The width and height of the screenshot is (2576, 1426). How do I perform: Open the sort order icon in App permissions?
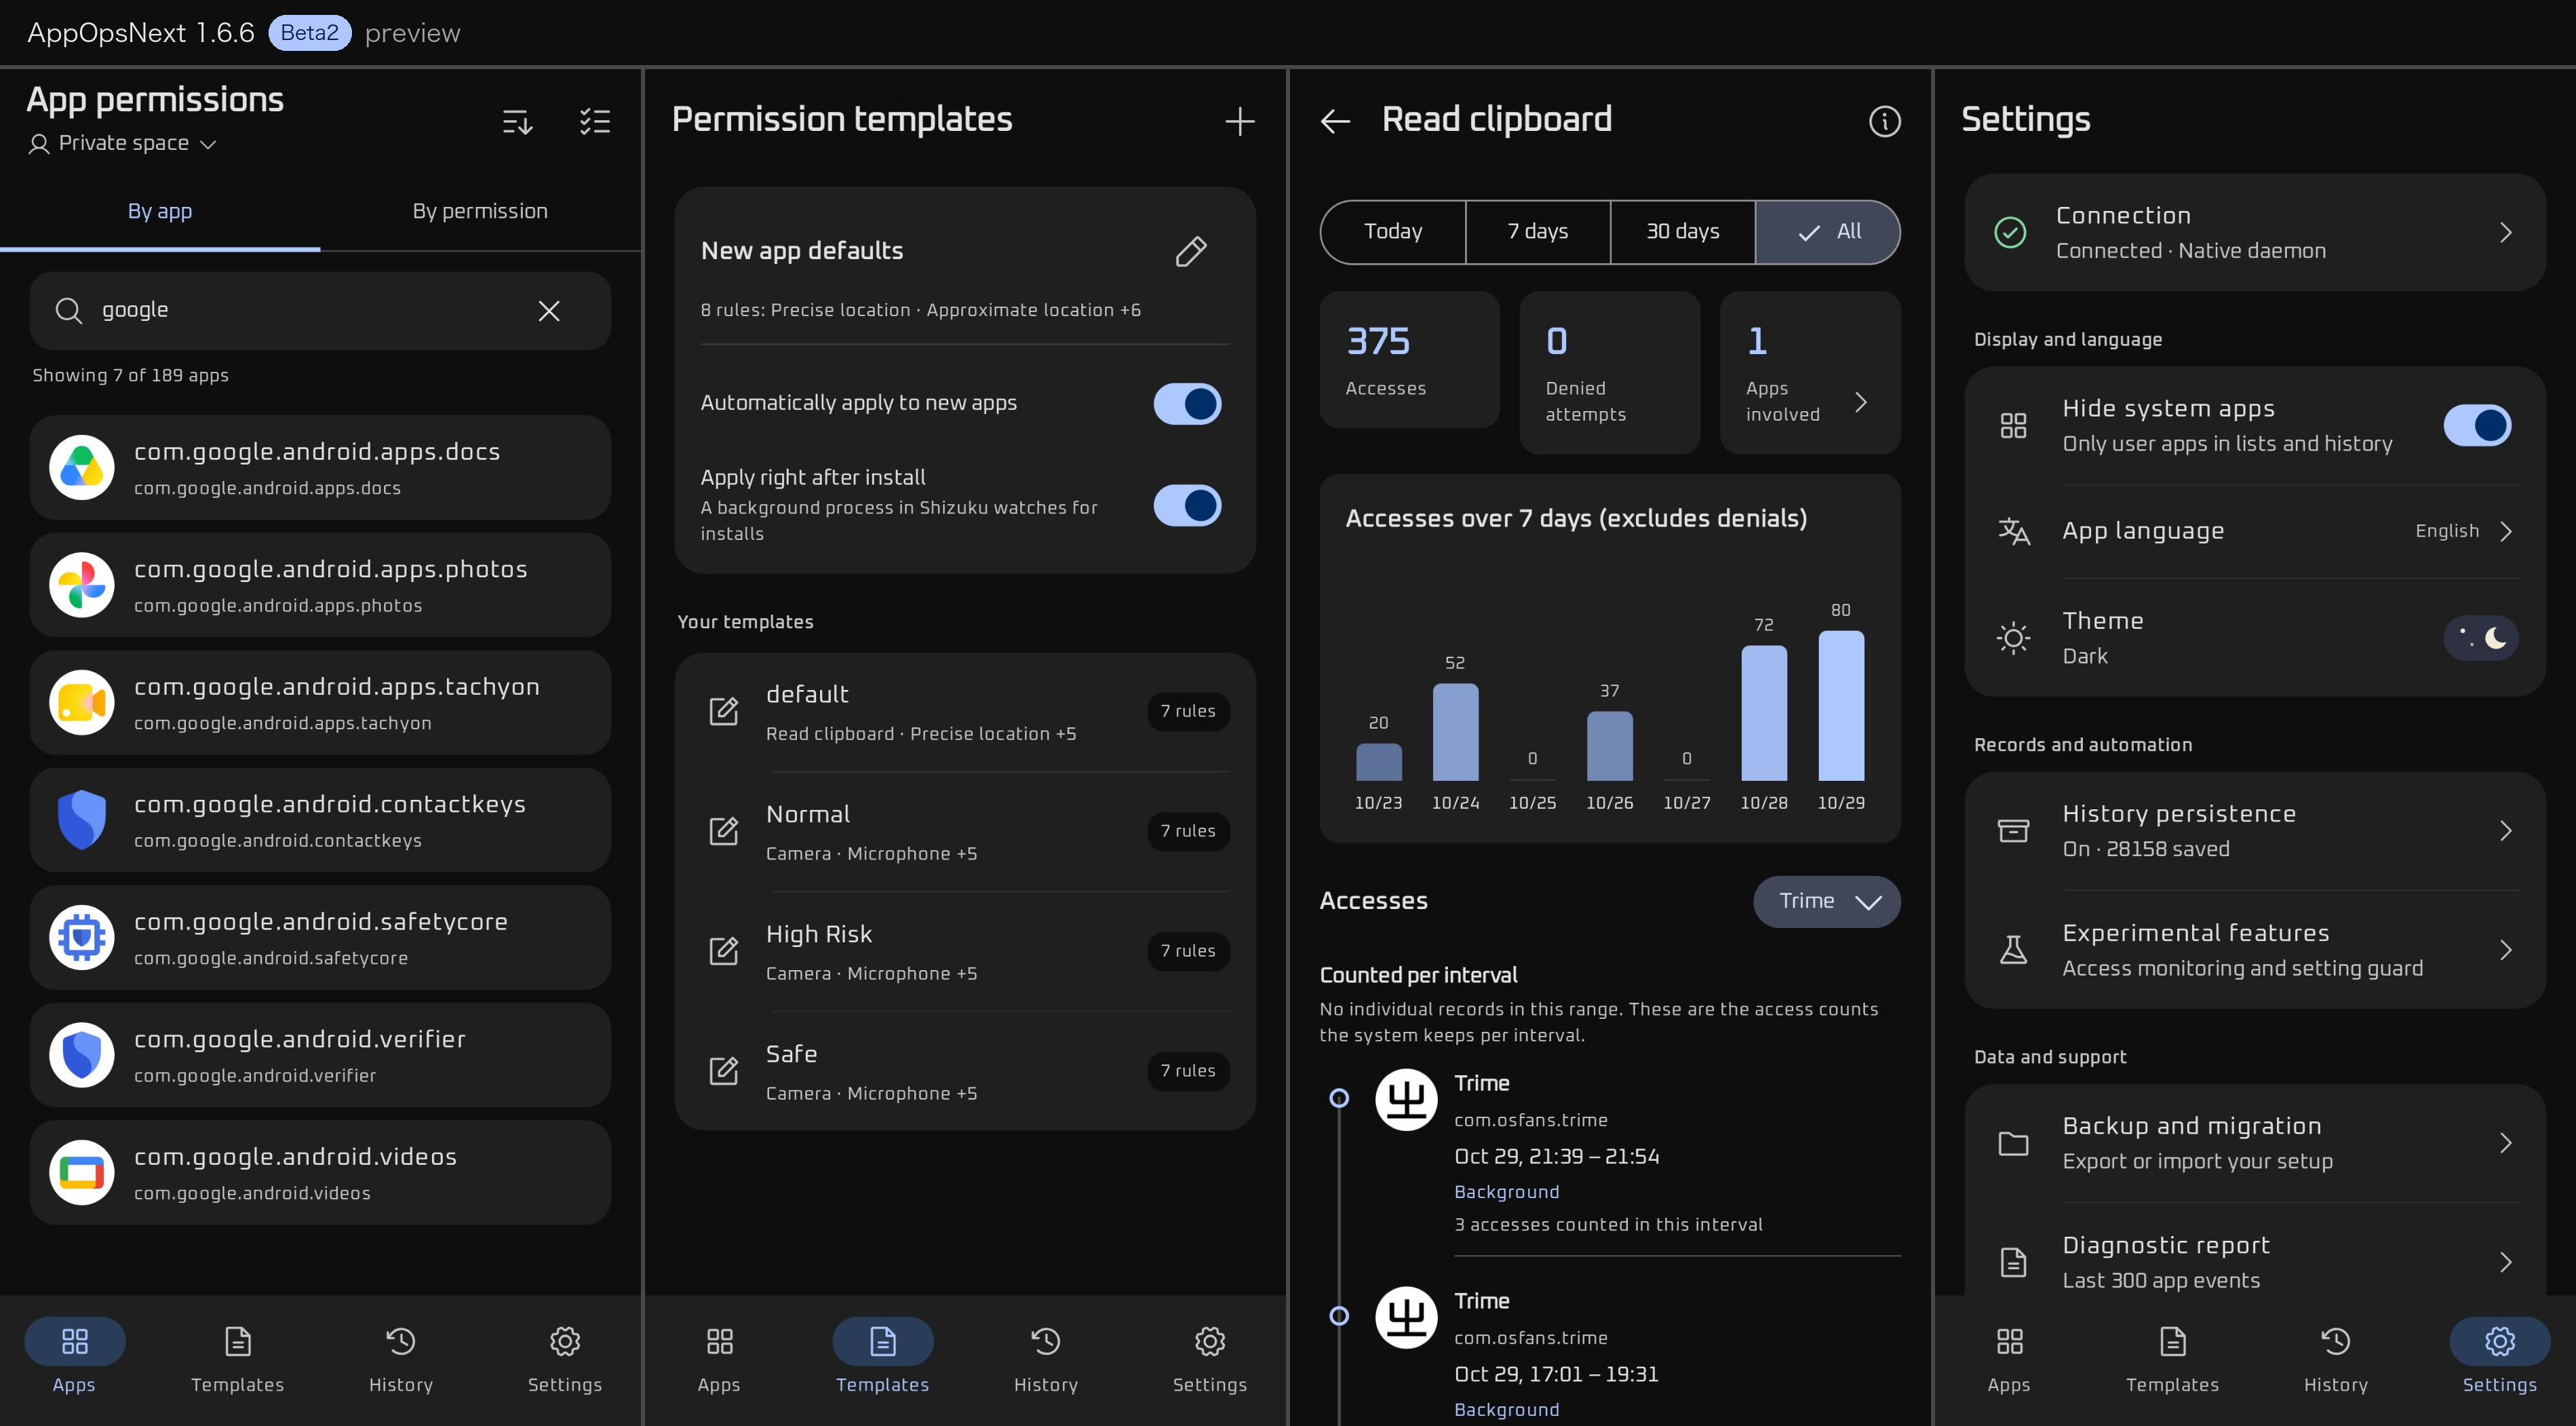[x=517, y=122]
